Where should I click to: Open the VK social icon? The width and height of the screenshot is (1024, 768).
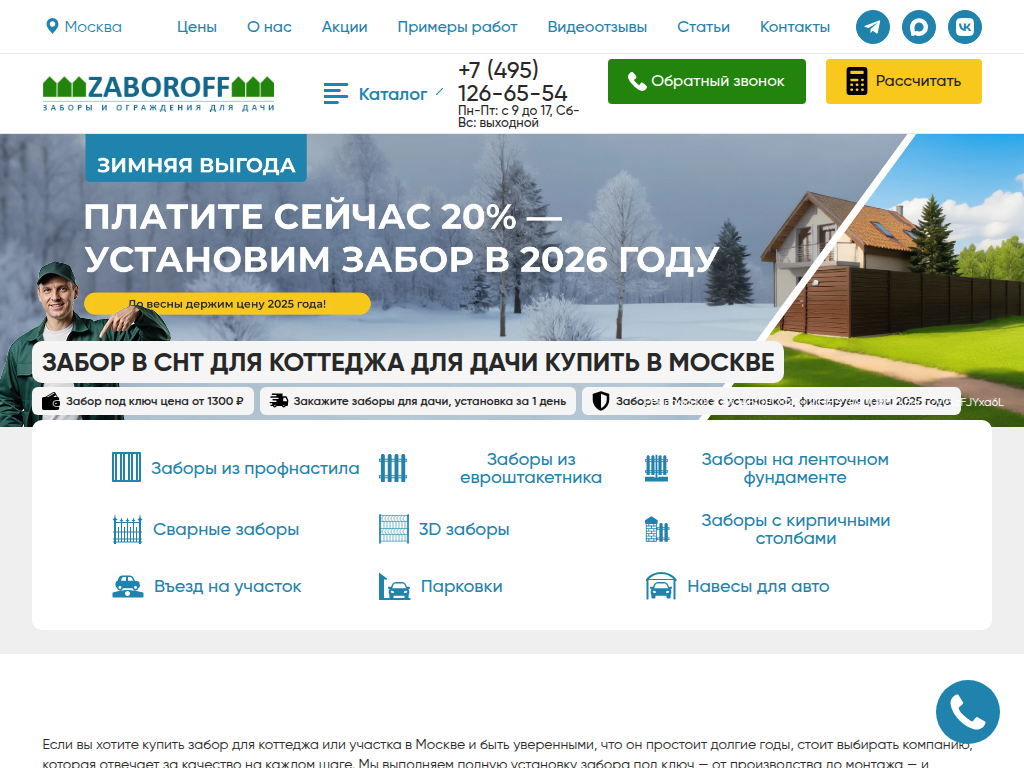point(965,27)
